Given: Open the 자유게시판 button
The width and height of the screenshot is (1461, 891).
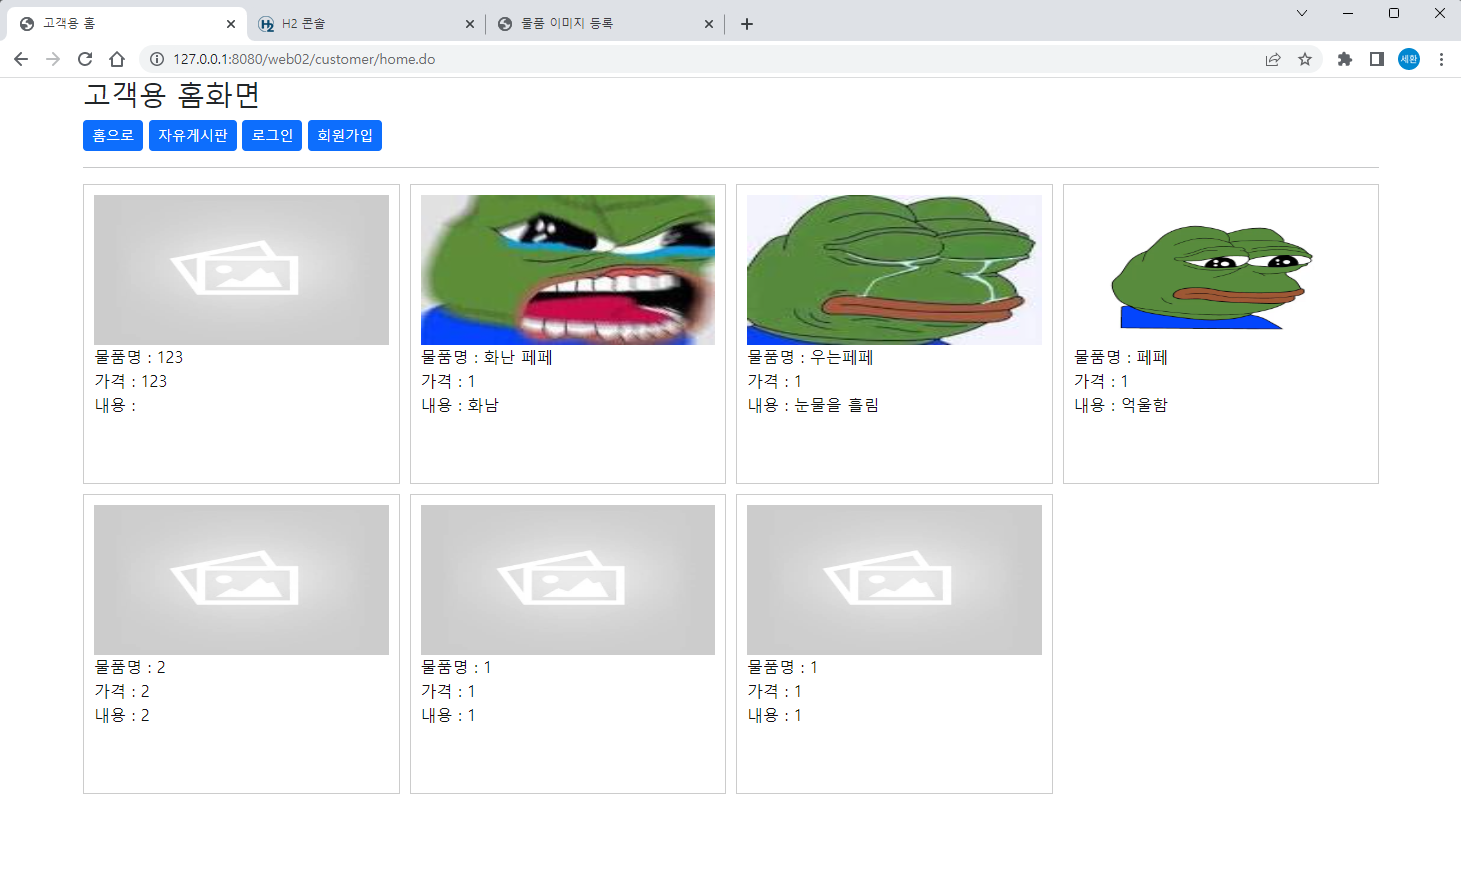Looking at the screenshot, I should coord(193,135).
